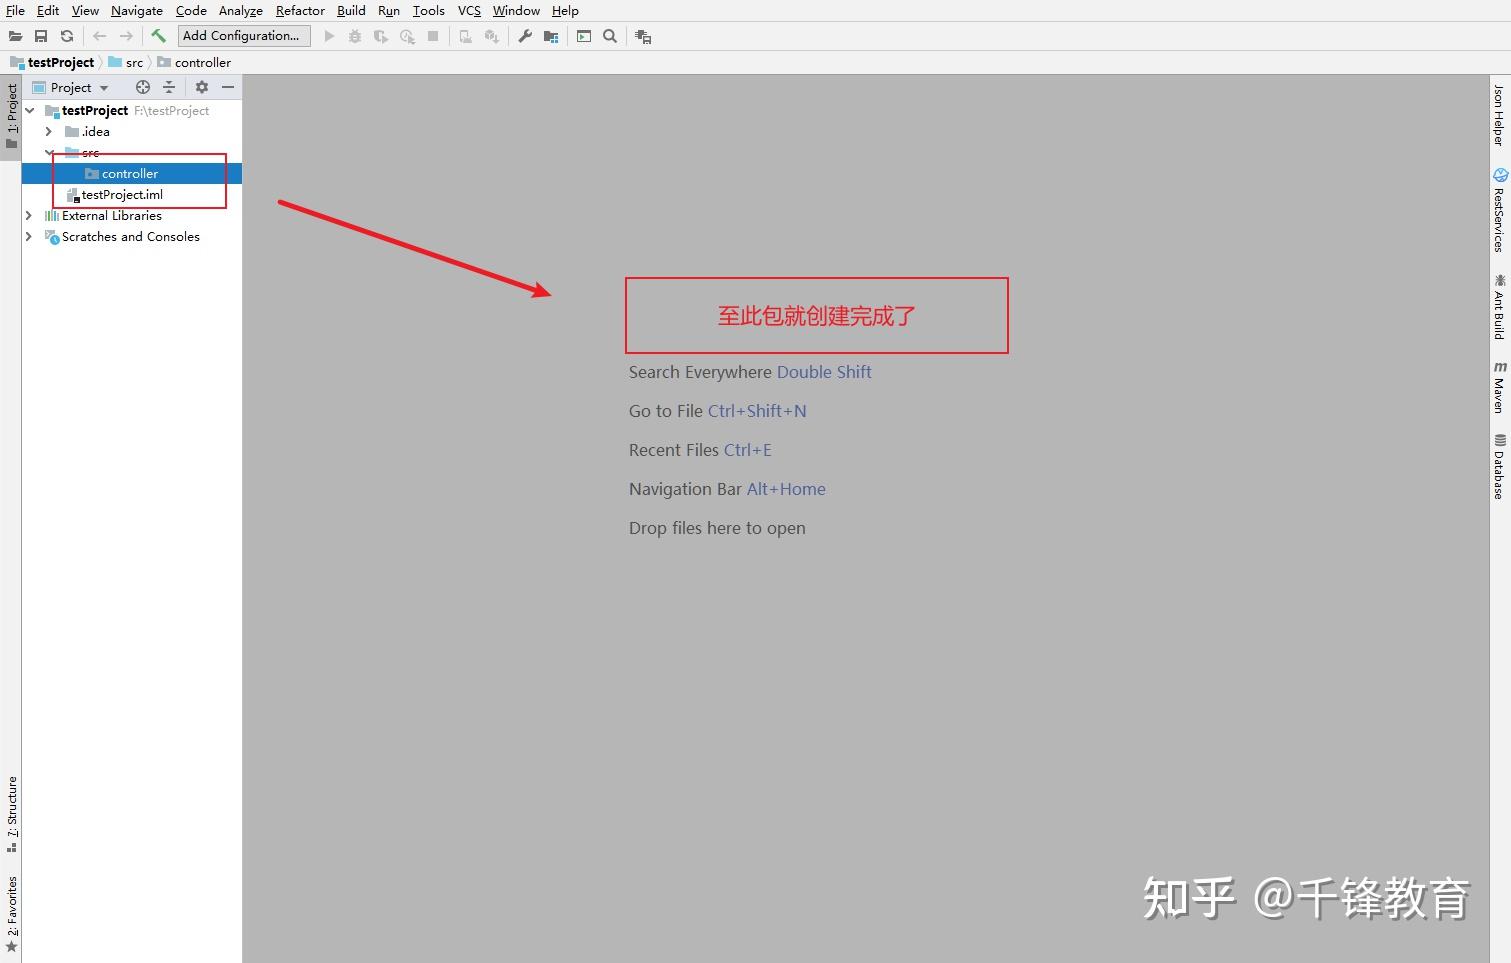Screen dimensions: 1511x963
Task: Select the Build Project hammer icon
Action: [157, 36]
